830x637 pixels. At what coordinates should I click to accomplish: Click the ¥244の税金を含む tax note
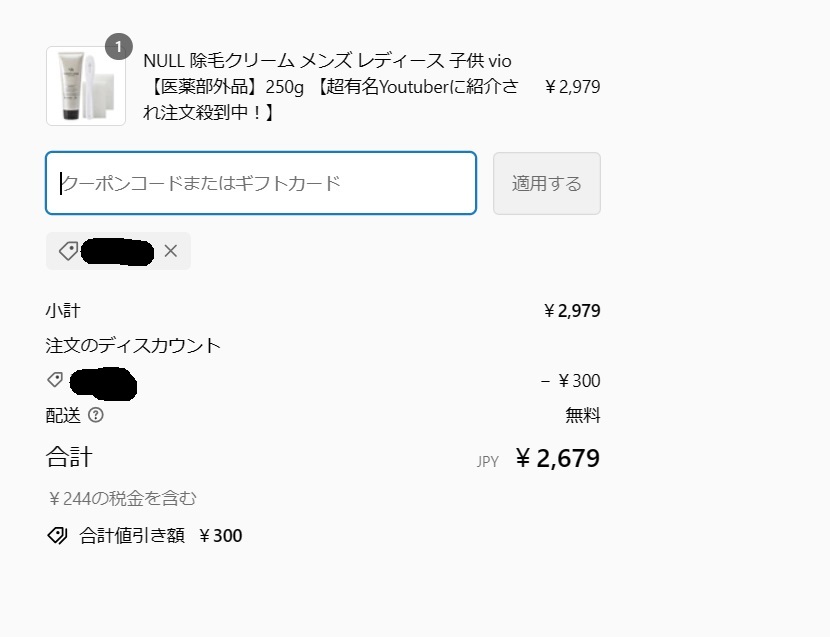tap(122, 498)
